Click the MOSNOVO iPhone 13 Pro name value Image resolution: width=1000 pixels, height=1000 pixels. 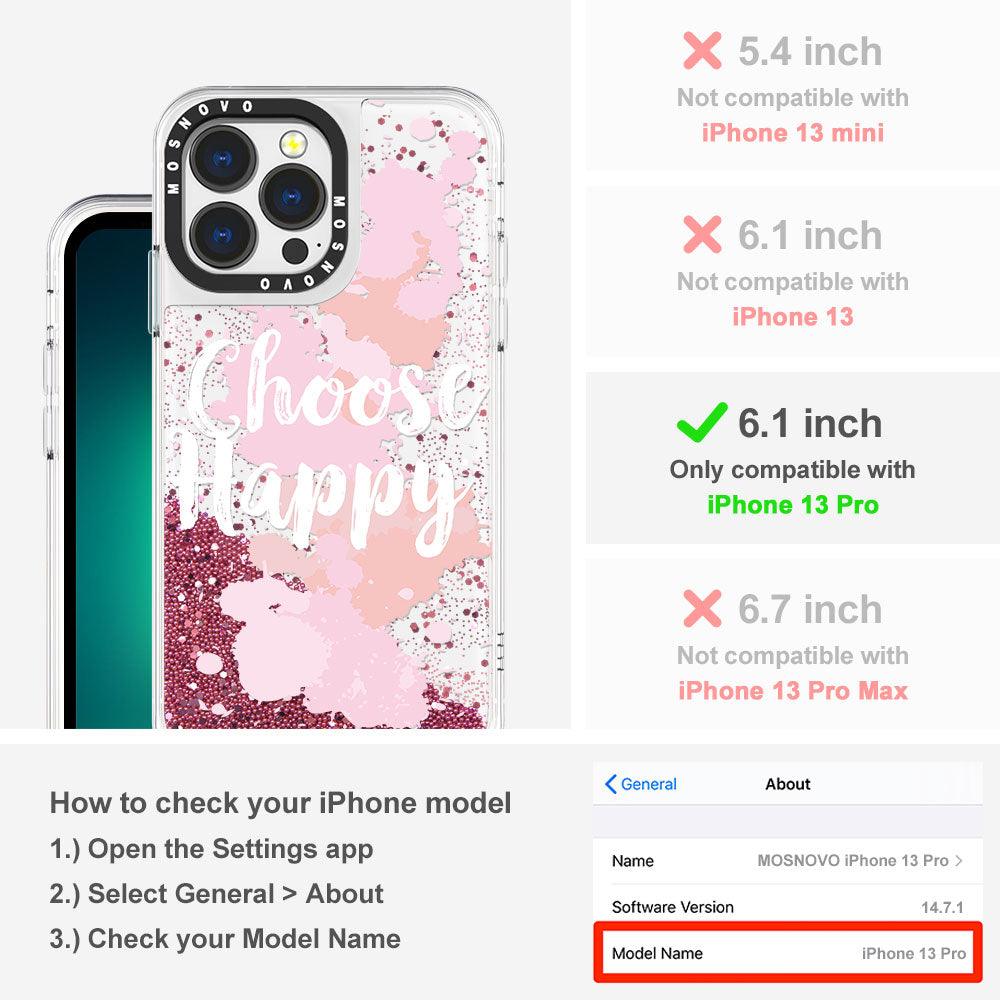pyautogui.click(x=853, y=860)
